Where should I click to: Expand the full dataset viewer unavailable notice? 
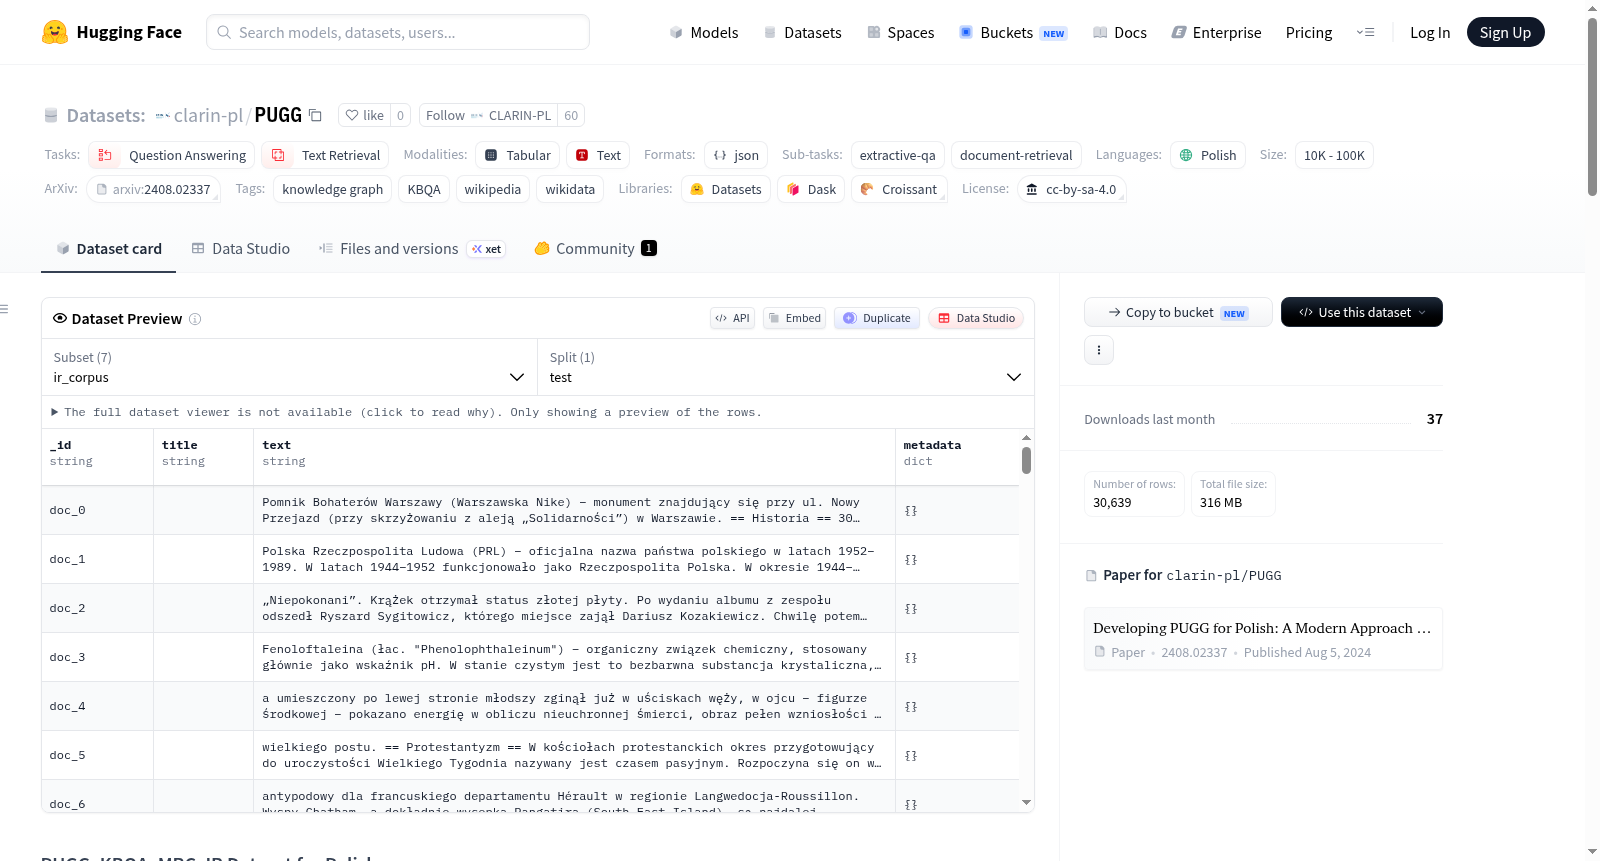pos(406,412)
